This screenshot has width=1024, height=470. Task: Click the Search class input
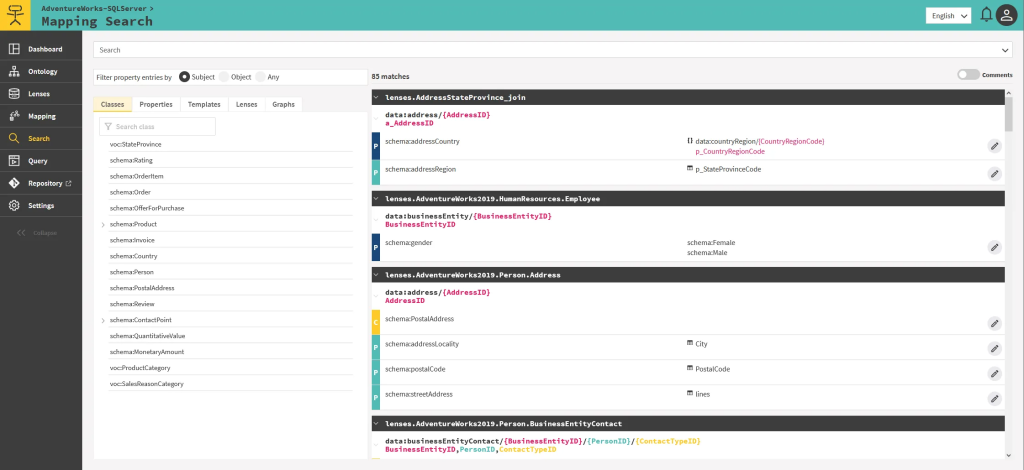[157, 127]
